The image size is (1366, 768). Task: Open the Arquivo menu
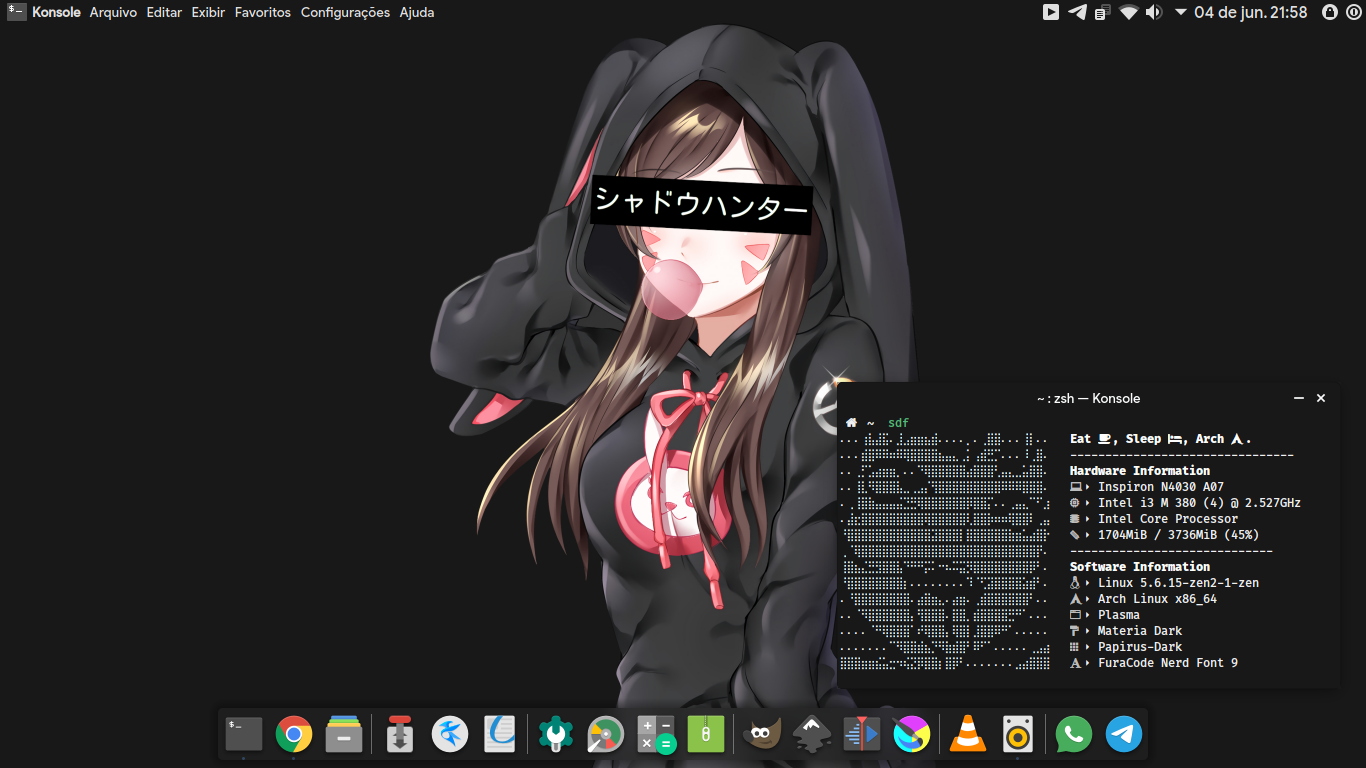[x=113, y=13]
